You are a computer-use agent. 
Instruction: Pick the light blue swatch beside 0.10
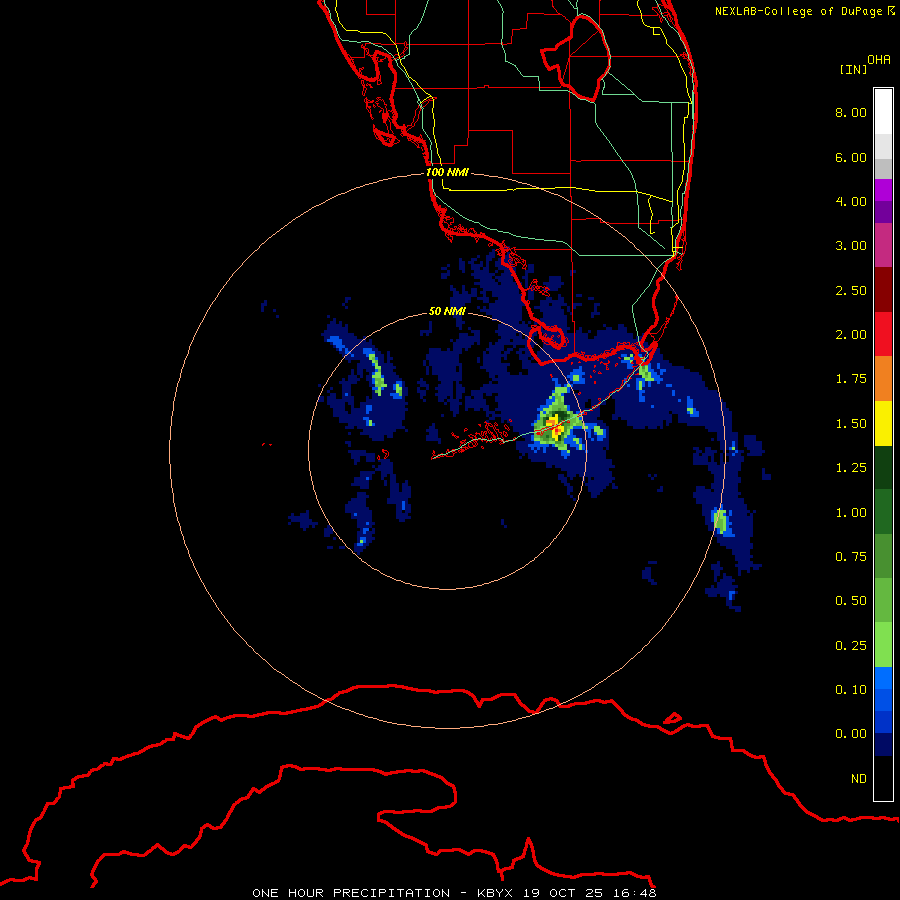pyautogui.click(x=883, y=678)
